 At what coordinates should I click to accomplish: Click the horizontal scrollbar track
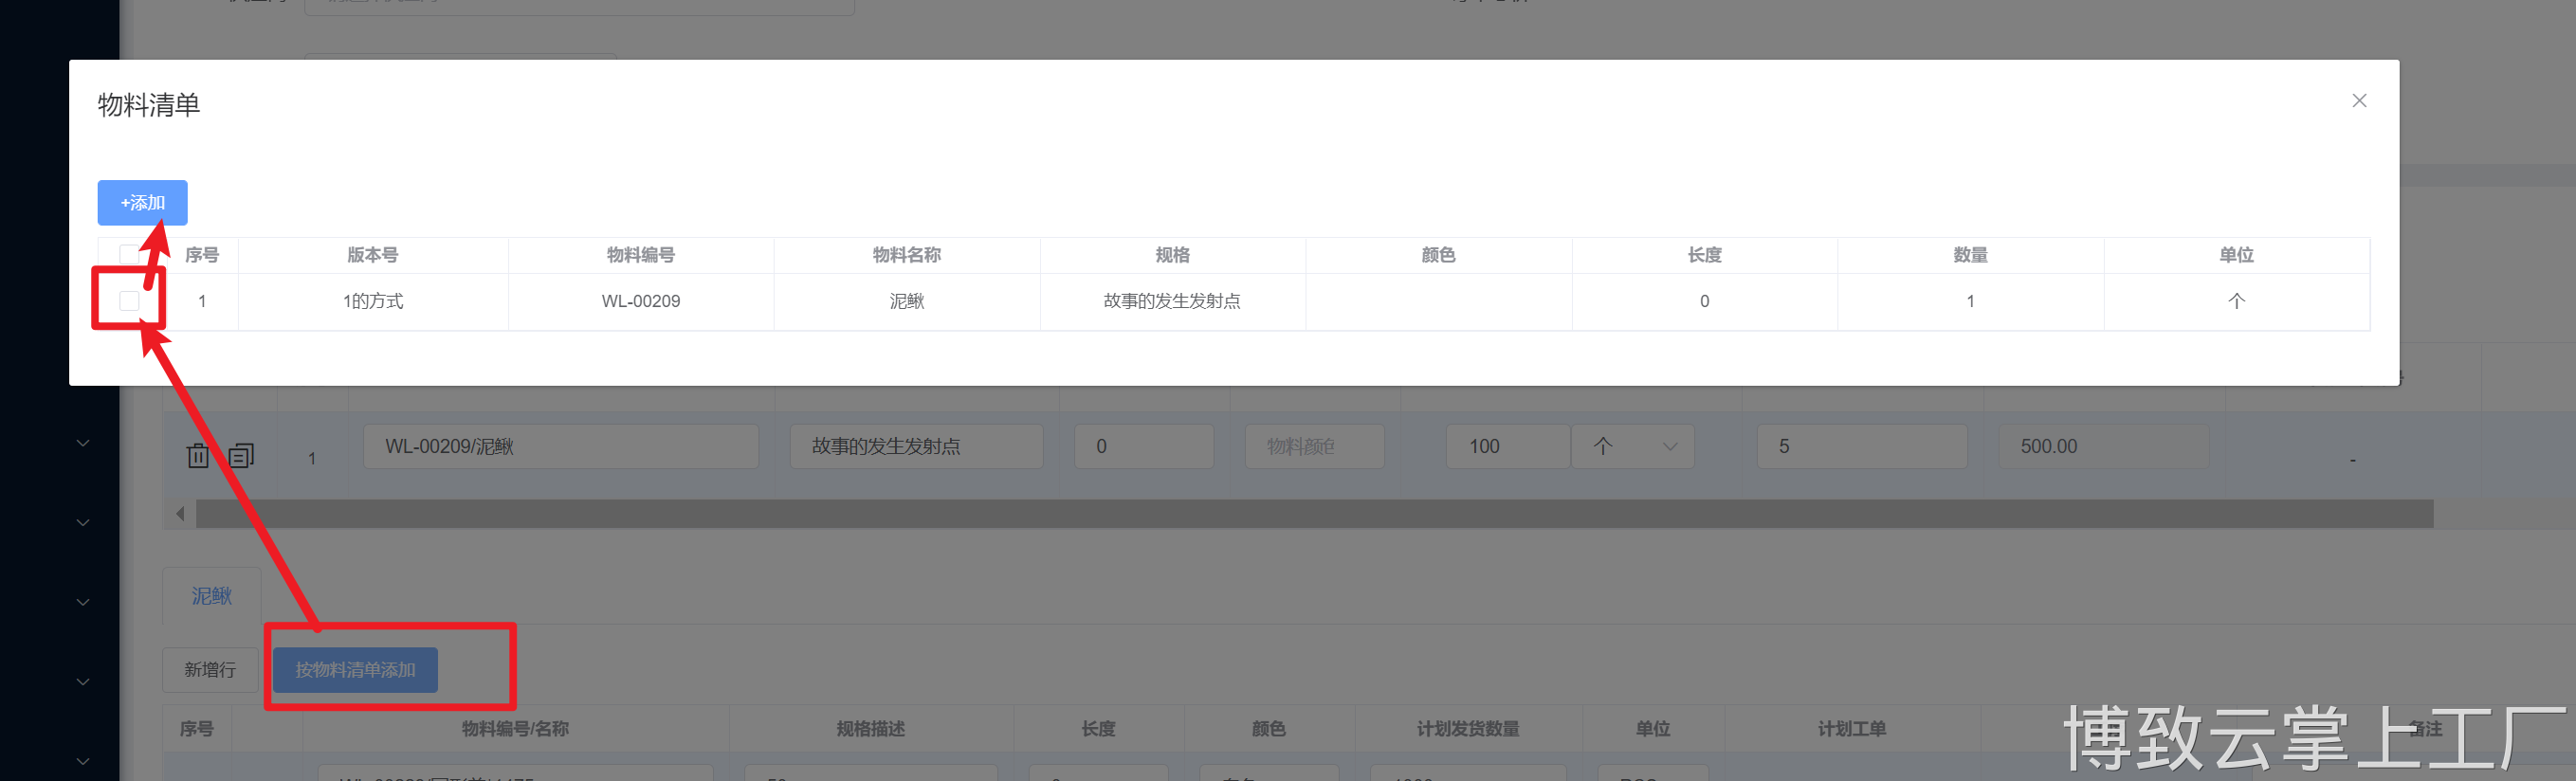(x=1314, y=514)
